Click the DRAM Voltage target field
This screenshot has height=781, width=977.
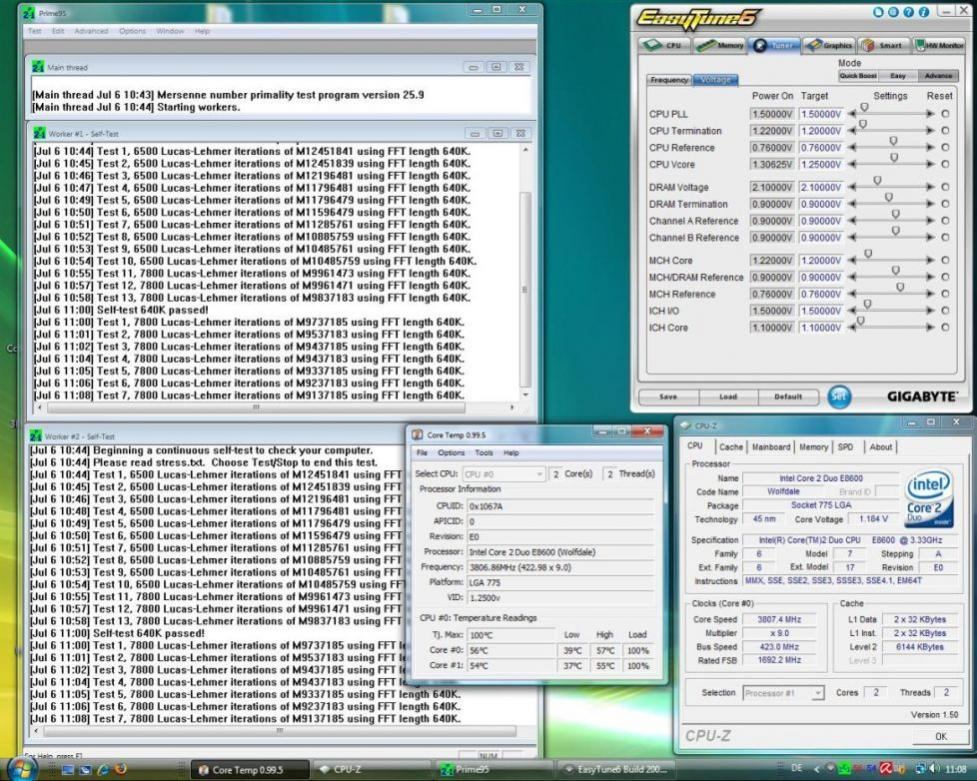point(821,187)
